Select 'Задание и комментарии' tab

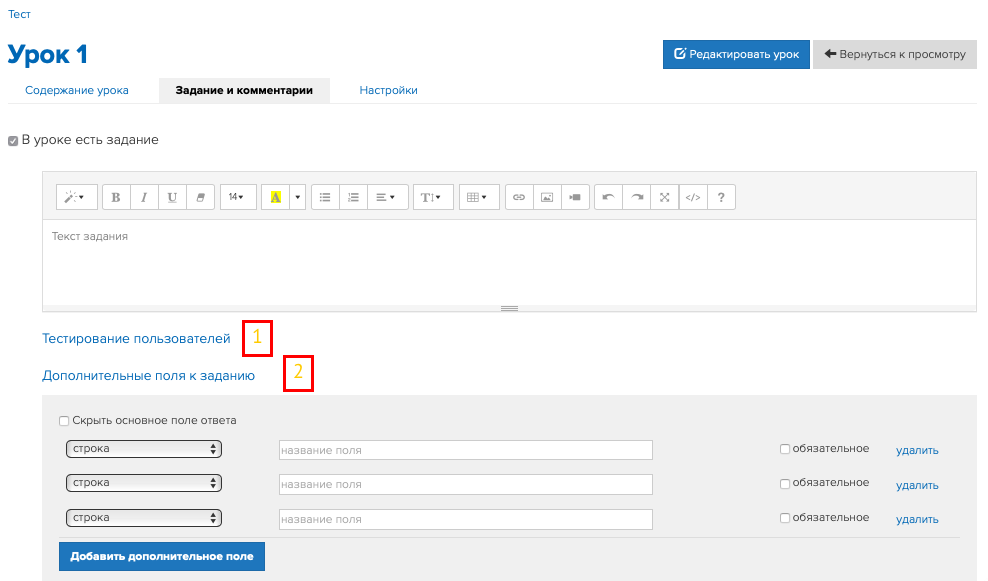[244, 90]
